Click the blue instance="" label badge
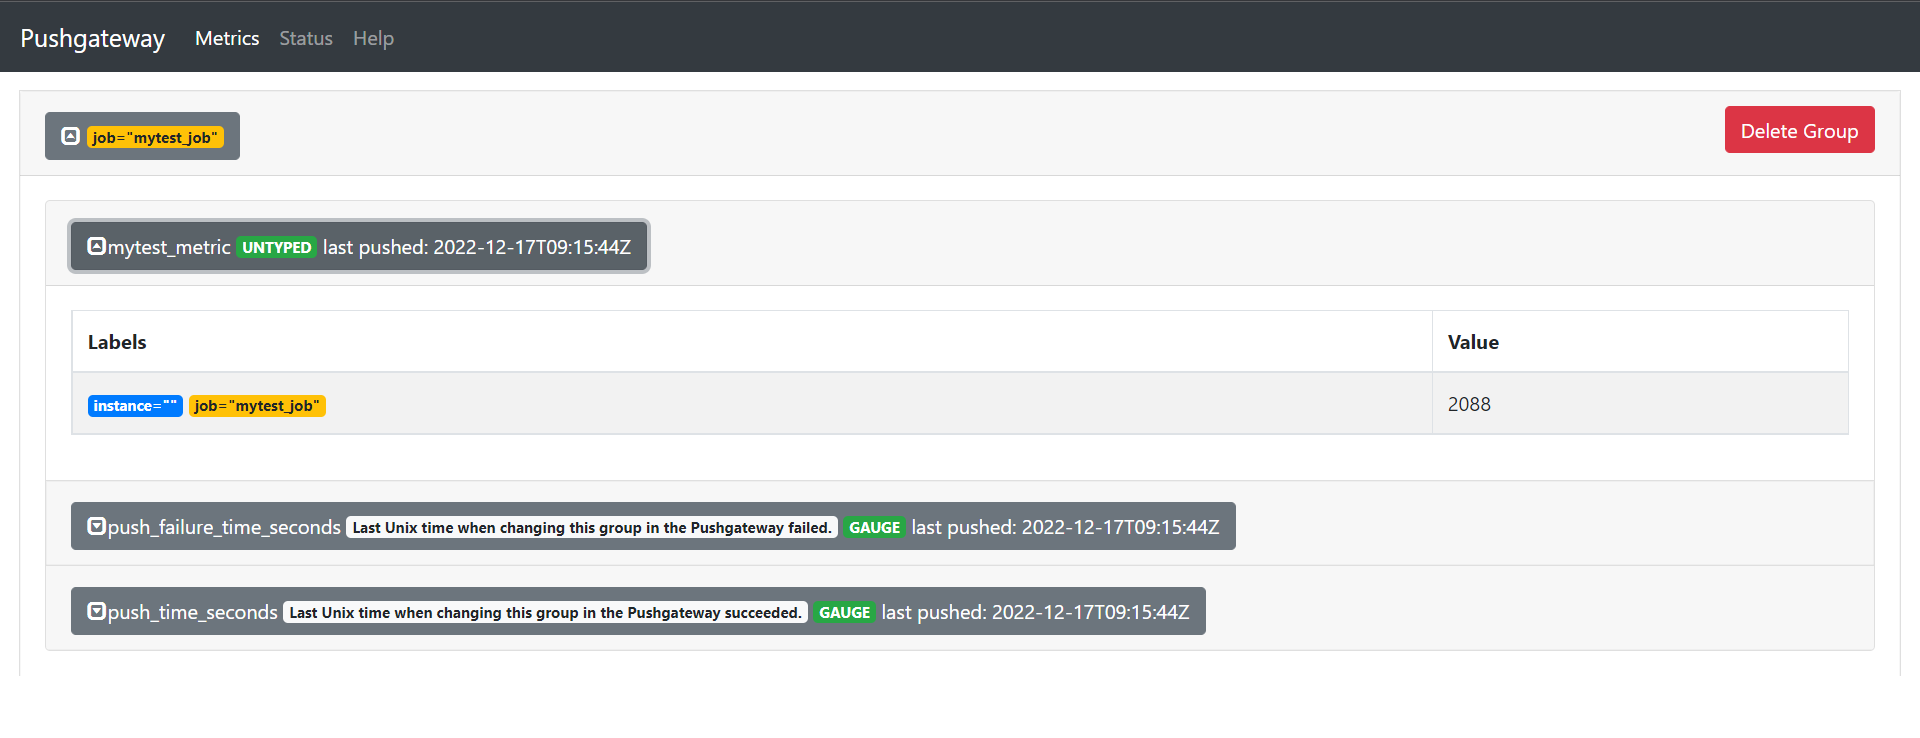The width and height of the screenshot is (1920, 738). pos(135,406)
